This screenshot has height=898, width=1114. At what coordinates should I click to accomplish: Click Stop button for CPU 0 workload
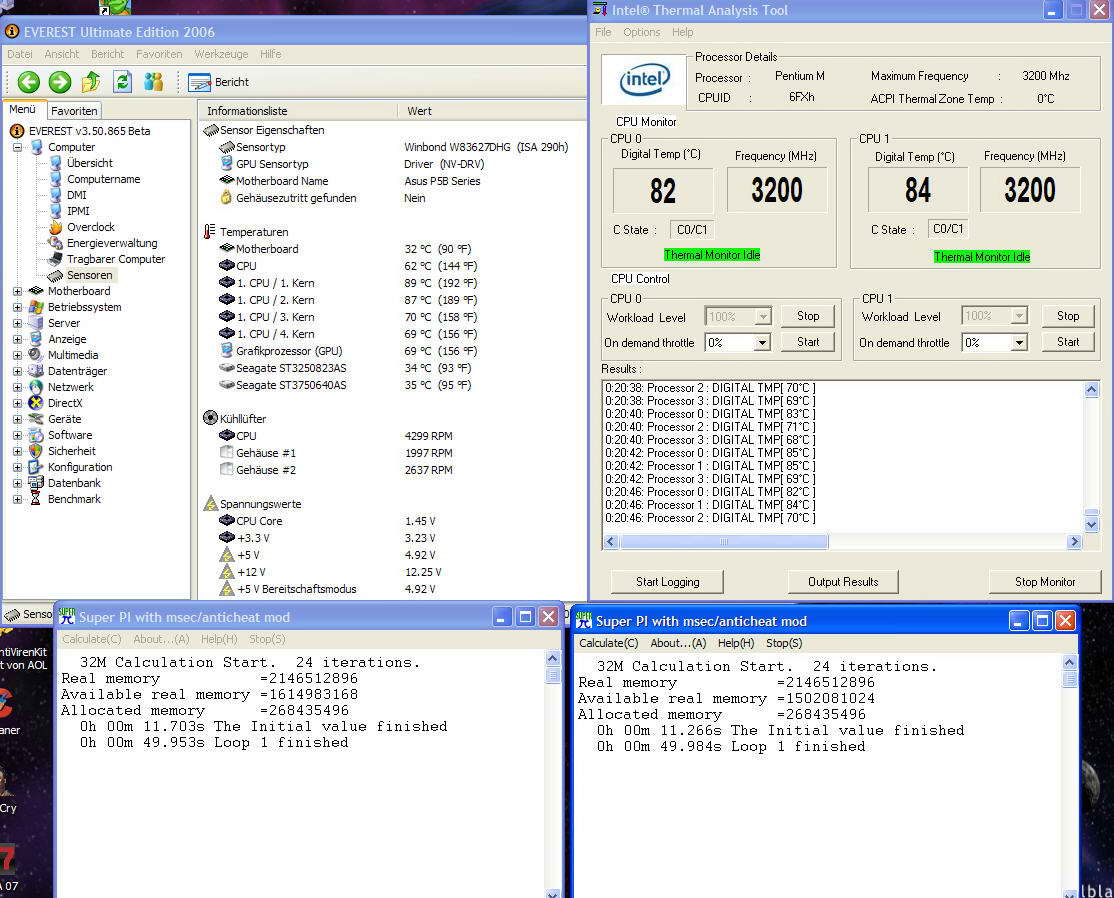(x=808, y=316)
